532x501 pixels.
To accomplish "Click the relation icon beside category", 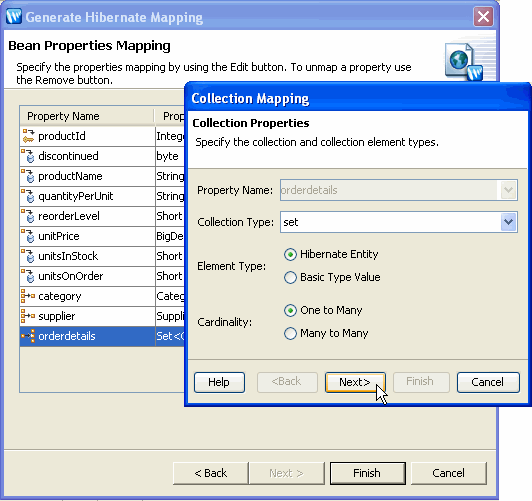I will coord(28,296).
